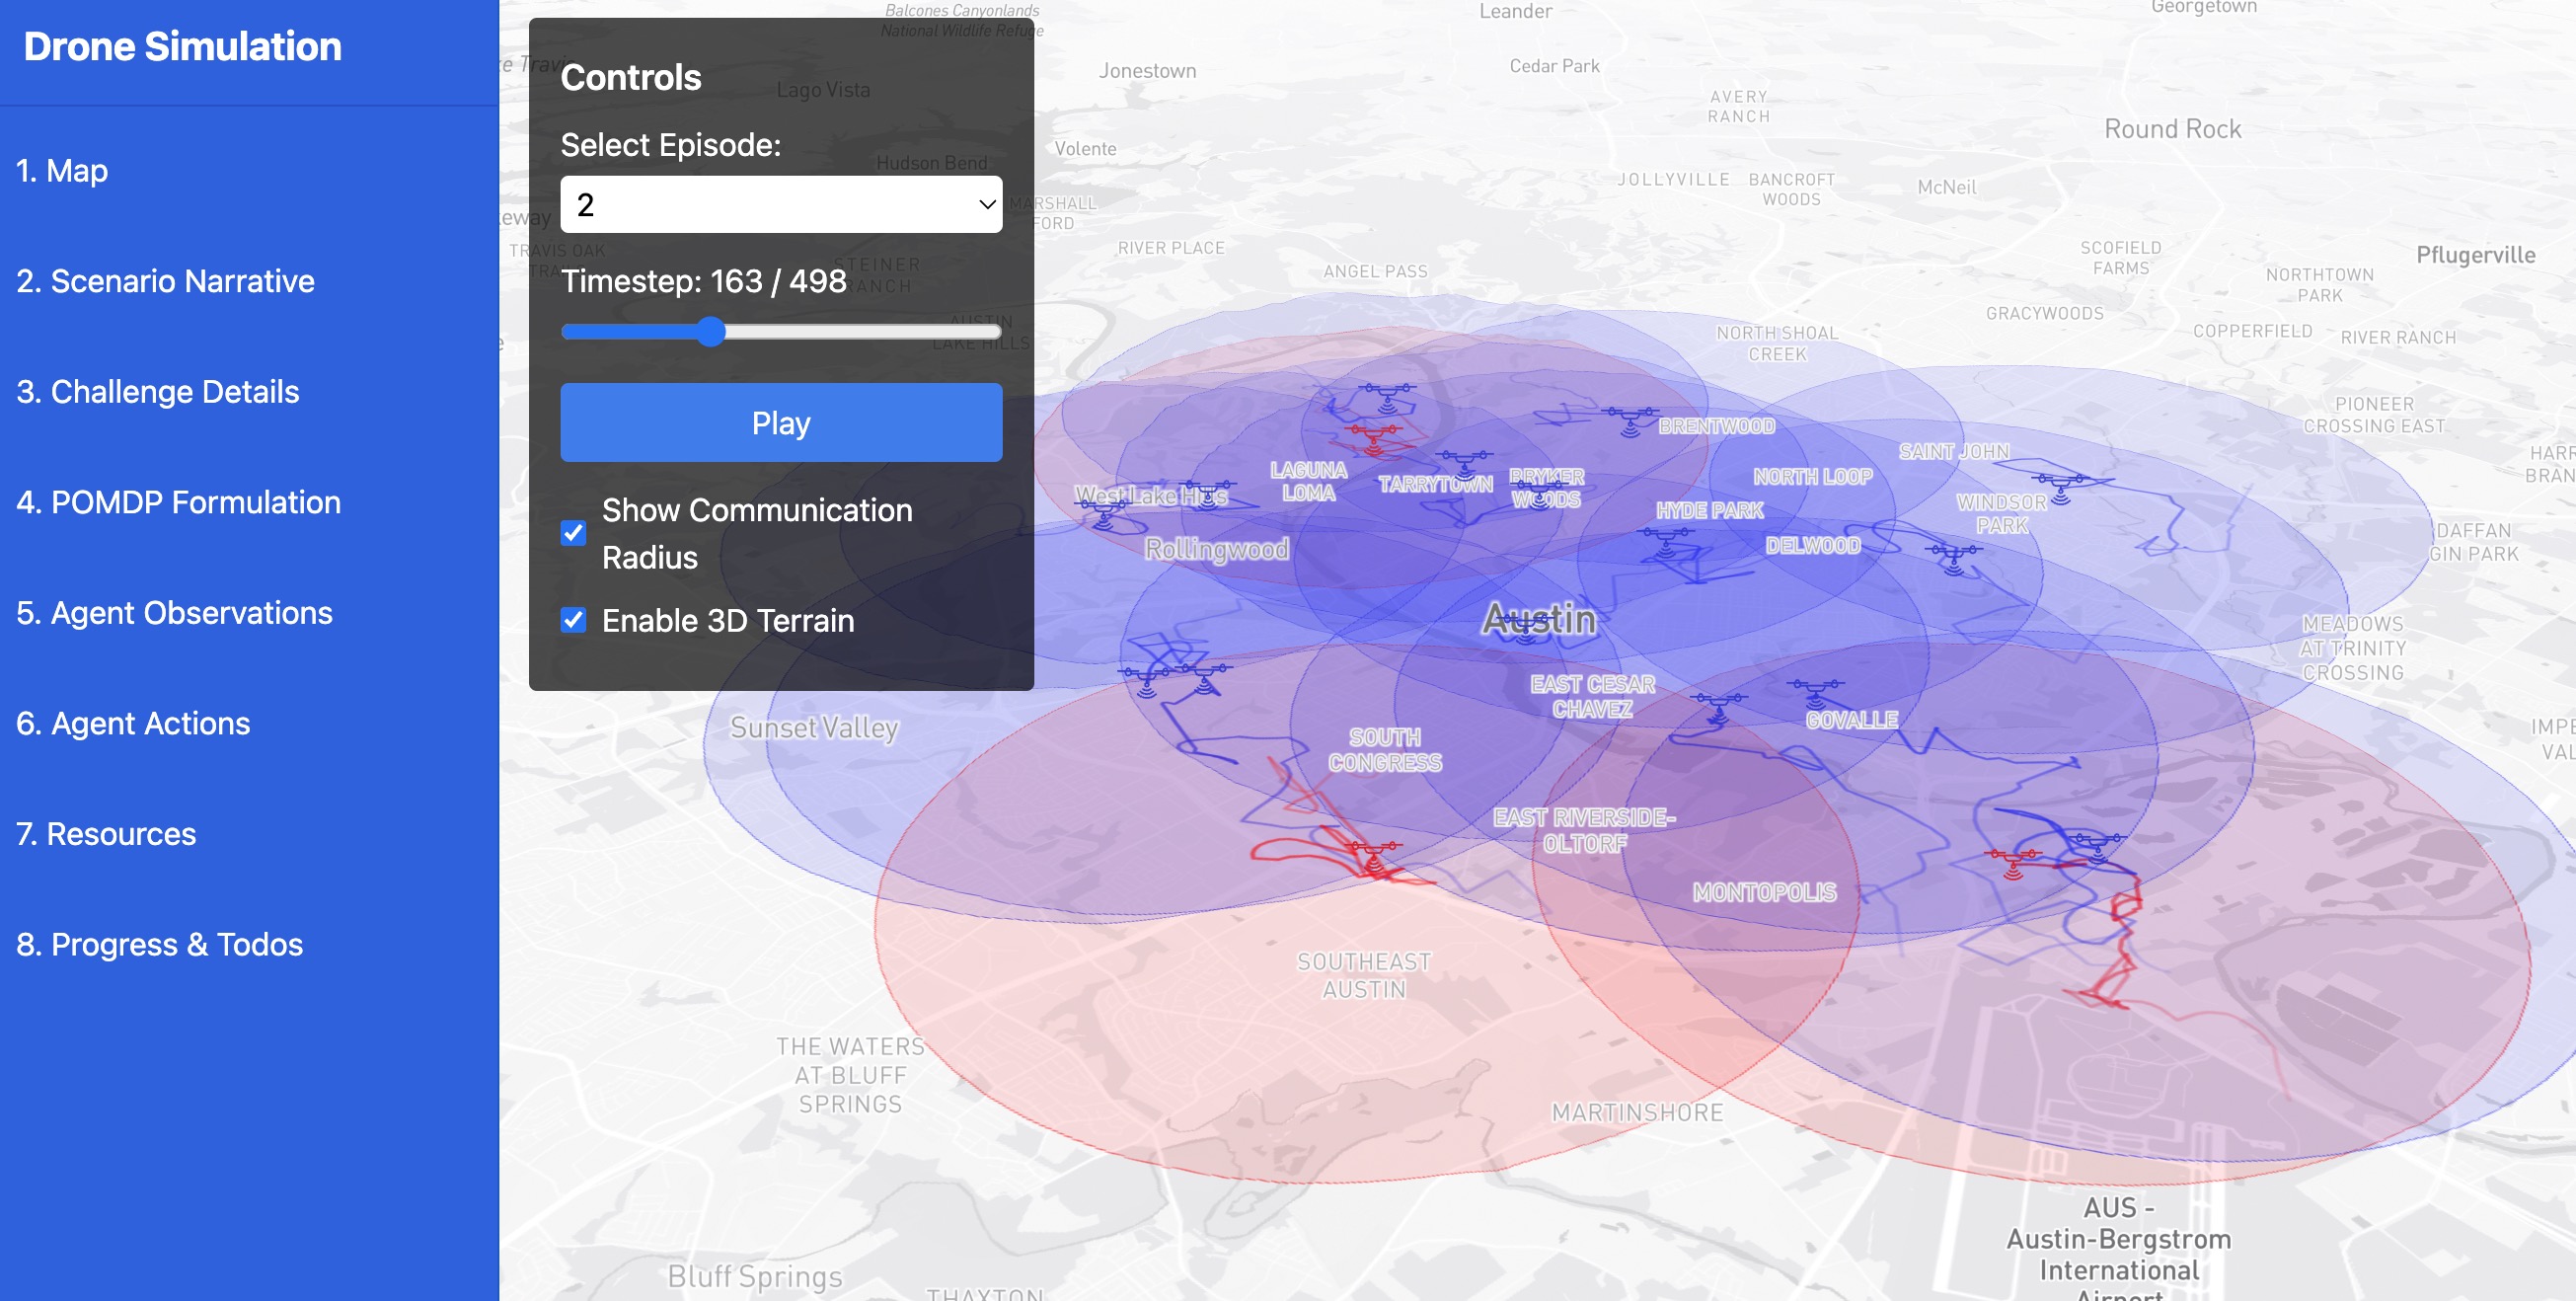Select the drone under 'West' of West Lake Hills
The width and height of the screenshot is (2576, 1301).
click(x=1102, y=513)
